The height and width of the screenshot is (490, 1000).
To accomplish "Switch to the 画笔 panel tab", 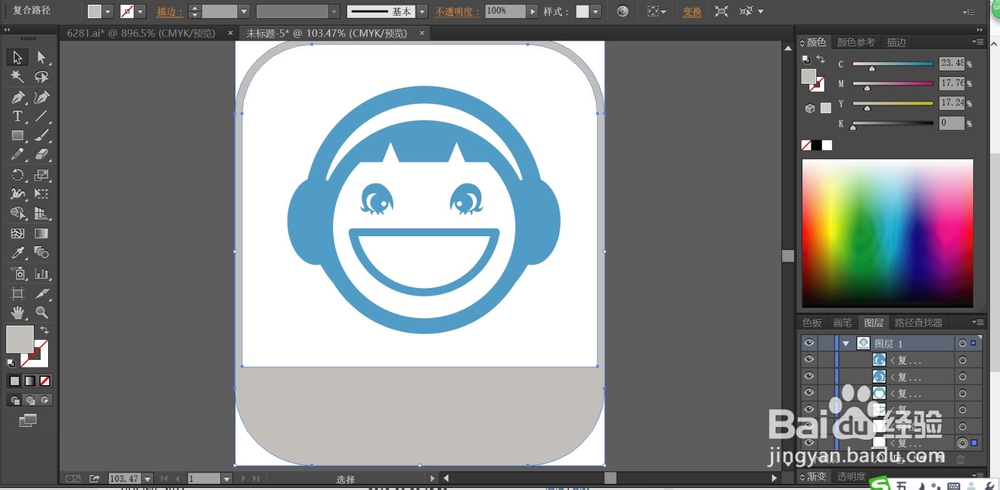I will pos(842,323).
